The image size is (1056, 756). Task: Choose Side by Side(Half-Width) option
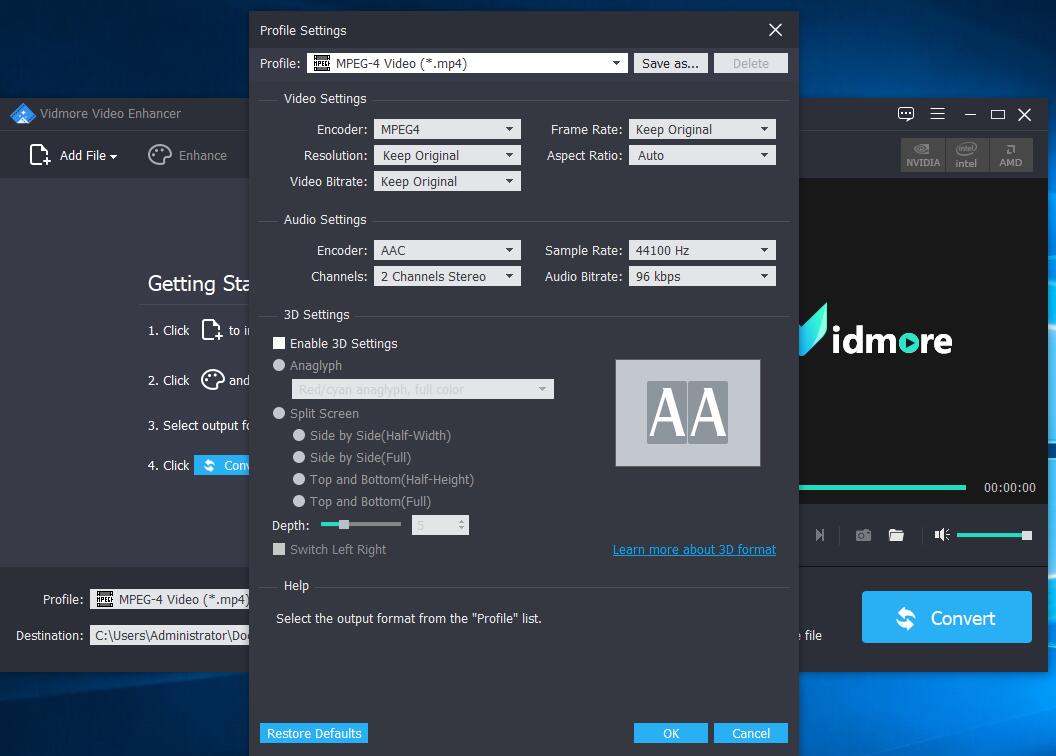pyautogui.click(x=299, y=436)
